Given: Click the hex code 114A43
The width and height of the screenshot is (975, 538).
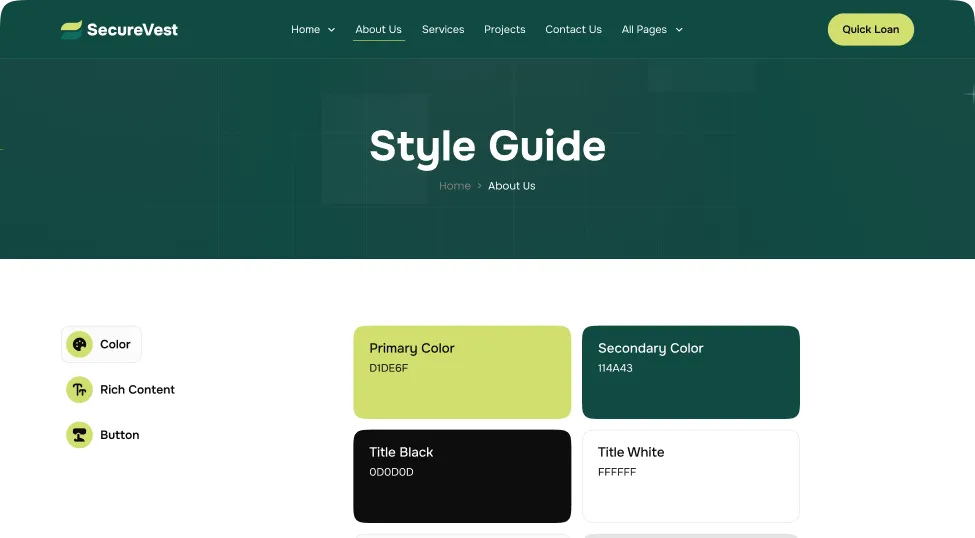Looking at the screenshot, I should point(615,368).
